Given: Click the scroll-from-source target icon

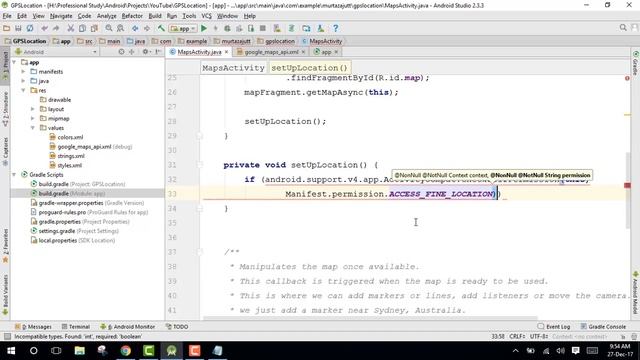Looking at the screenshot, I should (121, 52).
